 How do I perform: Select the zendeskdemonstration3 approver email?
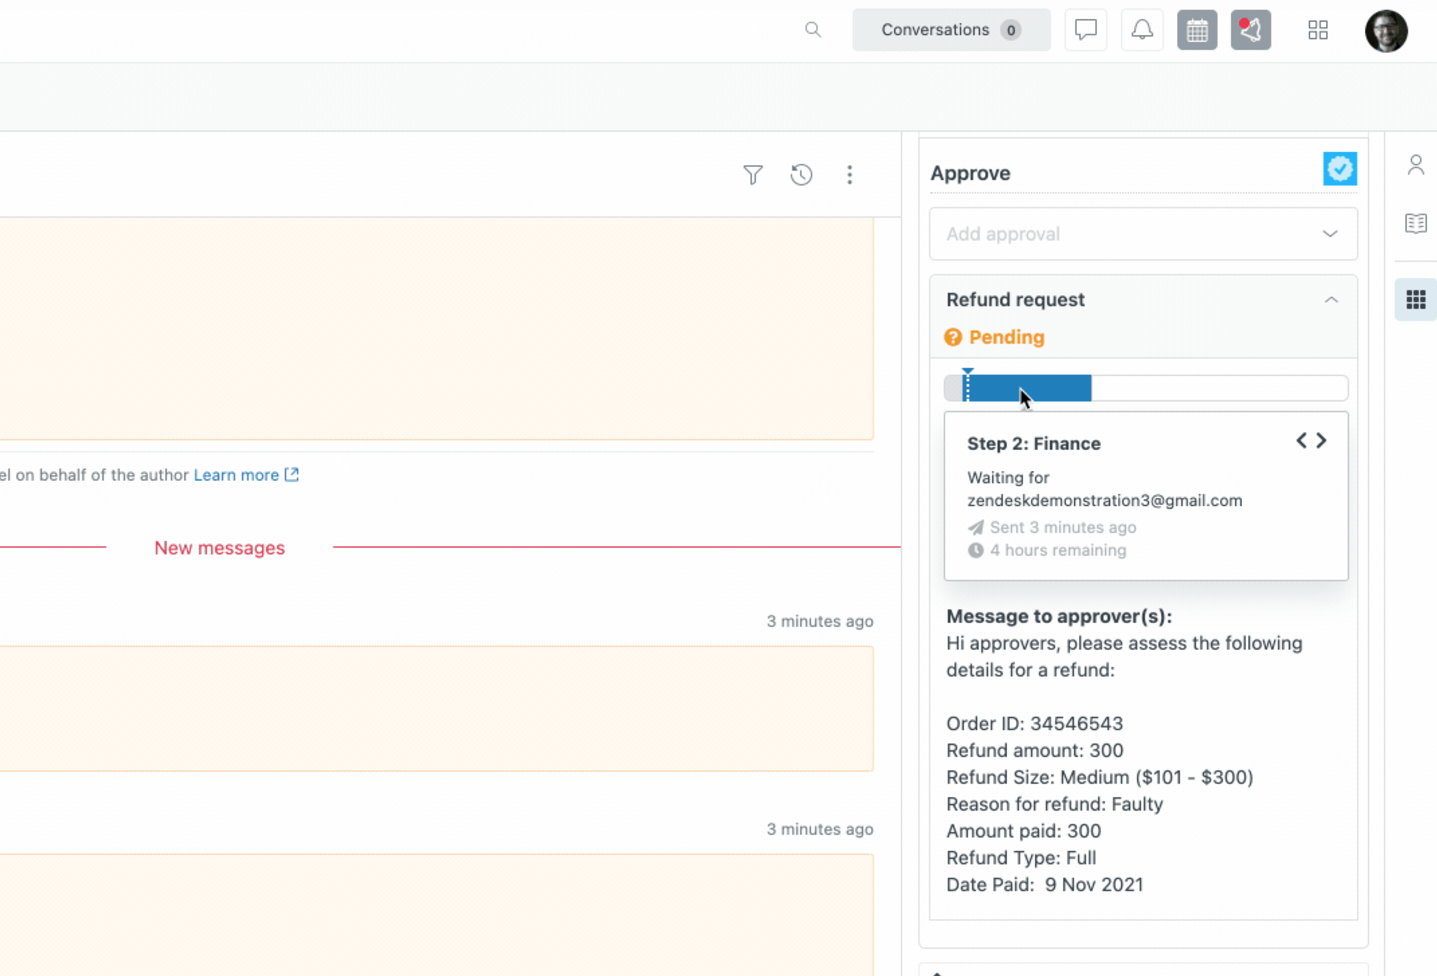pyautogui.click(x=1104, y=500)
